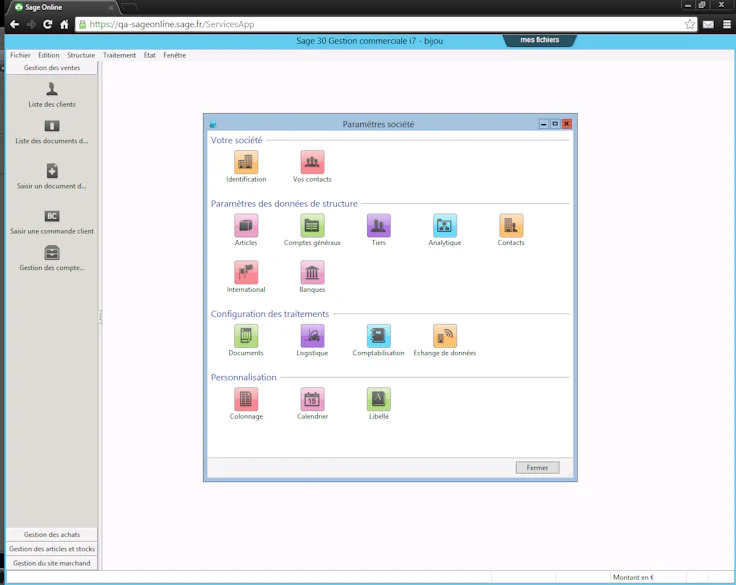Image resolution: width=736 pixels, height=585 pixels.
Task: Click the Fermer button
Action: pos(537,468)
